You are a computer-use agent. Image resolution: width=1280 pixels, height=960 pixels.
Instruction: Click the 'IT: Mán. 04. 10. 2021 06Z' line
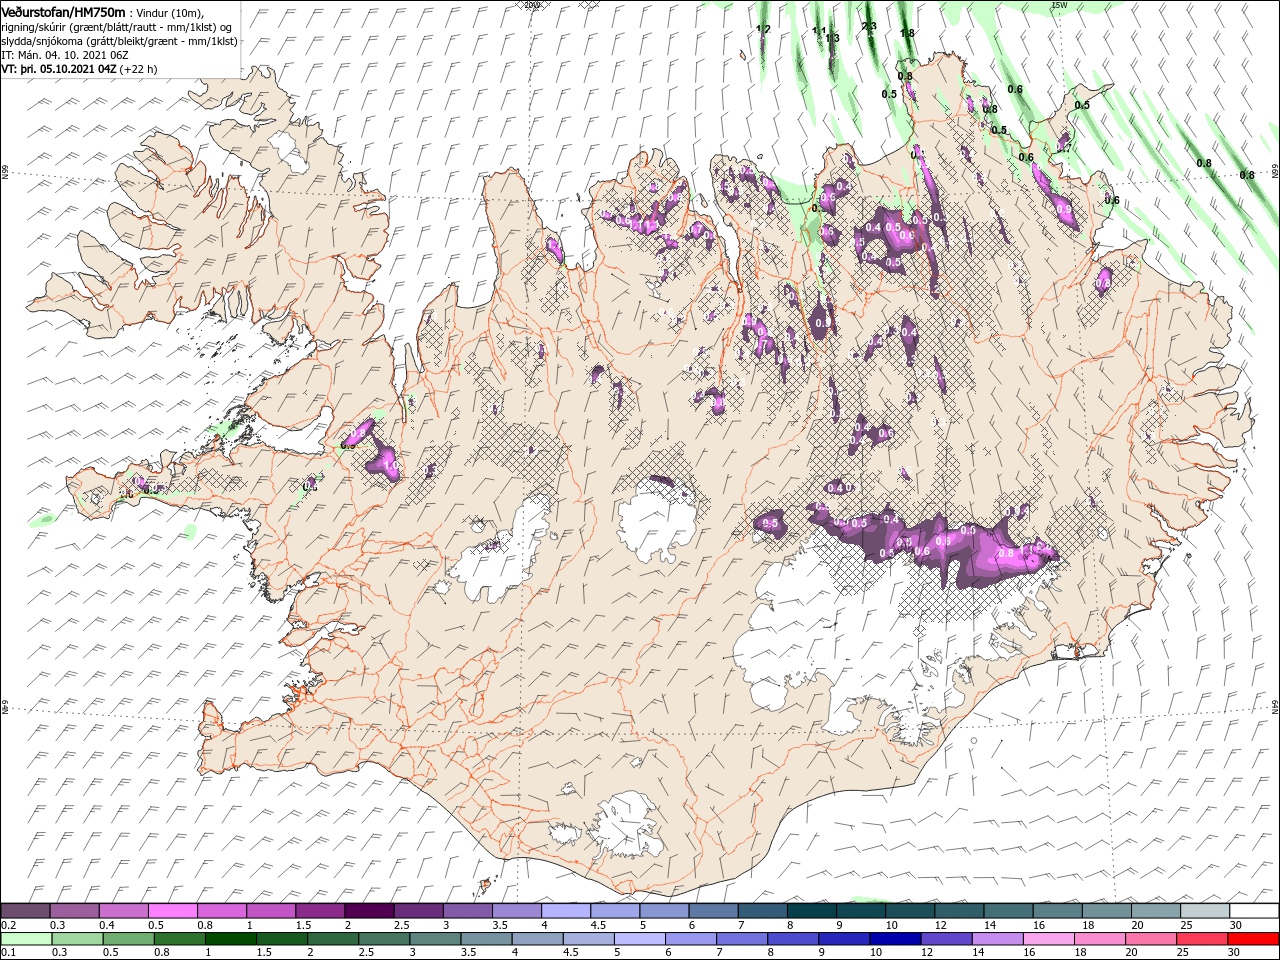pyautogui.click(x=65, y=55)
